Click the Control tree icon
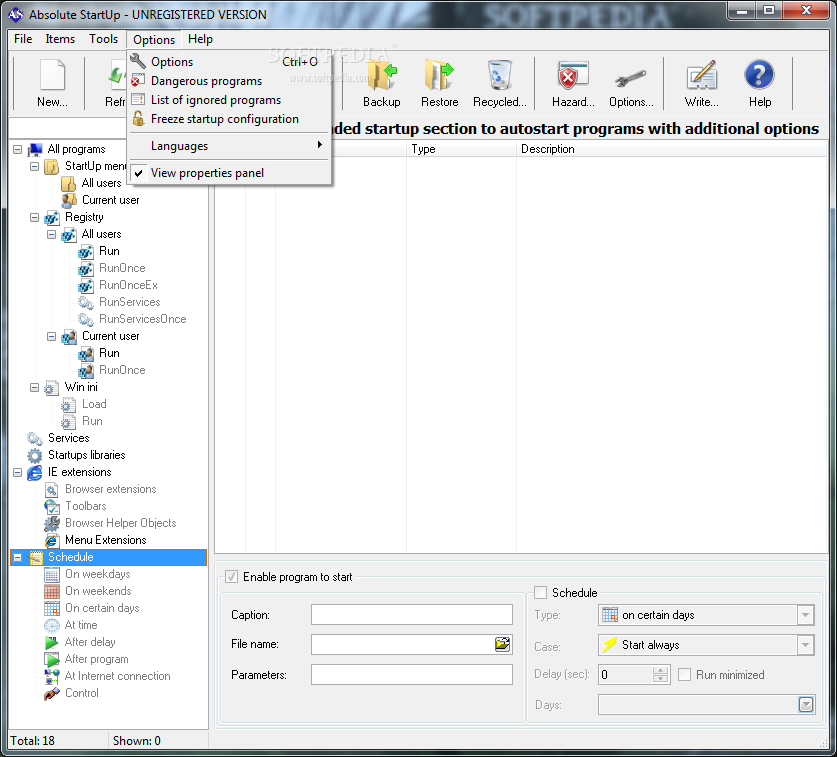837x757 pixels. coord(52,693)
